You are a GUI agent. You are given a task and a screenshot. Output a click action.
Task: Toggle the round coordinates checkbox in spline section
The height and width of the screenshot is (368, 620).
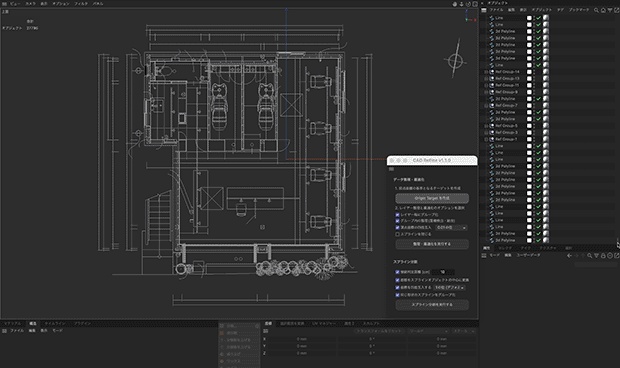tap(397, 287)
